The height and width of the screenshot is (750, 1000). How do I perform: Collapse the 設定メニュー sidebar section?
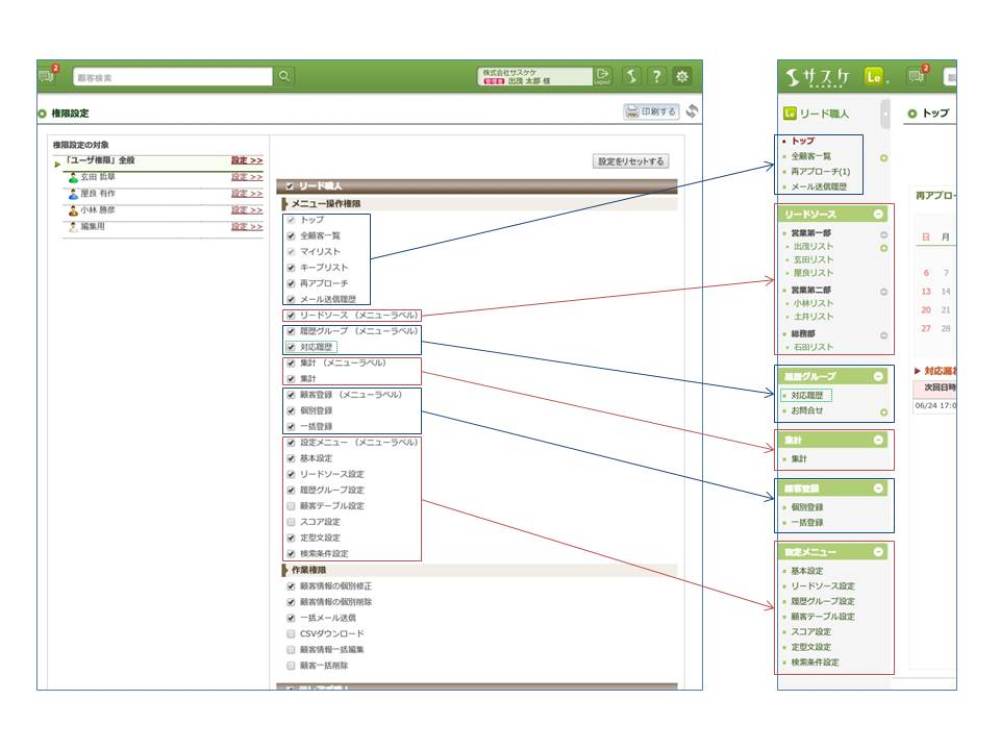(878, 552)
